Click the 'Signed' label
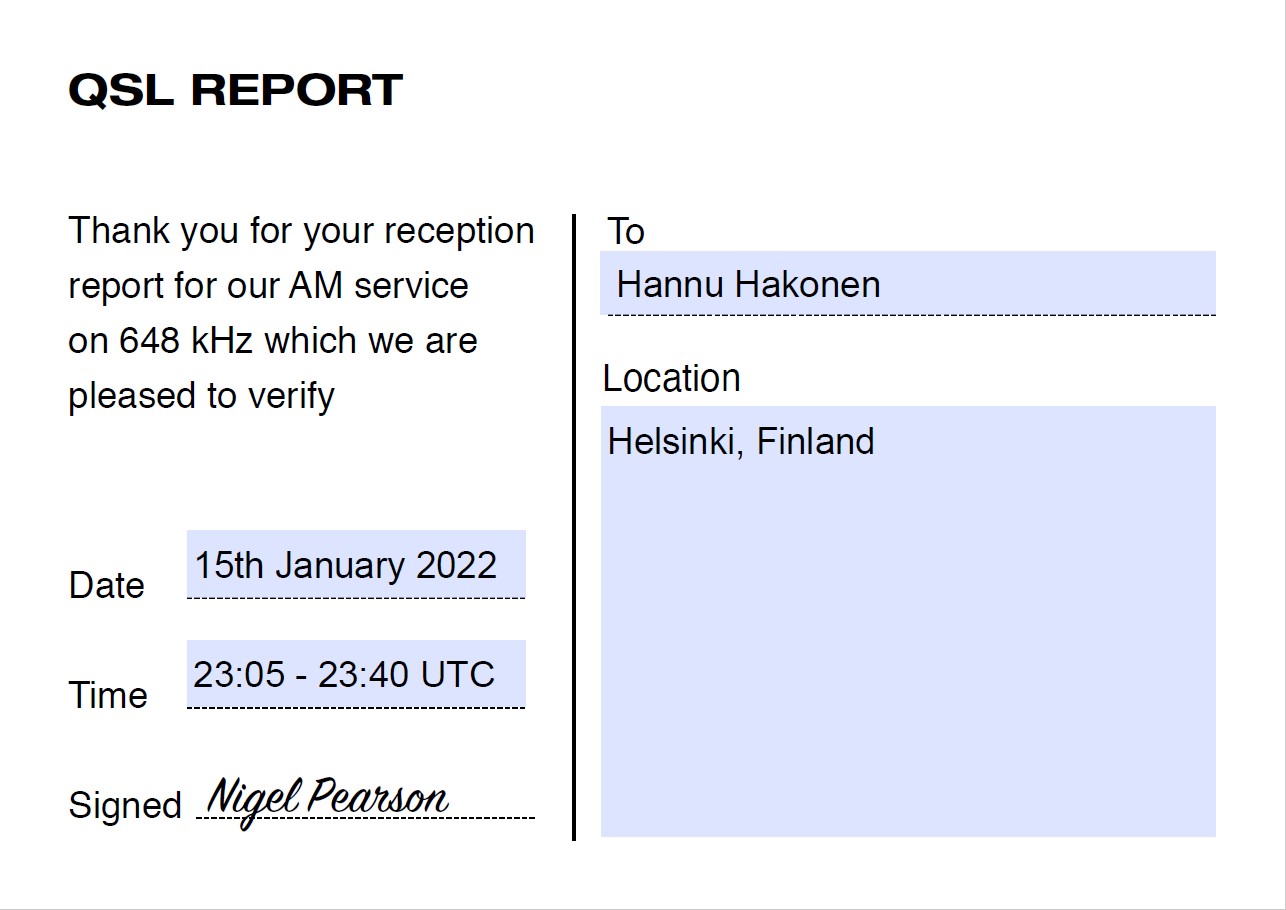Viewport: 1286px width, 910px height. point(125,805)
